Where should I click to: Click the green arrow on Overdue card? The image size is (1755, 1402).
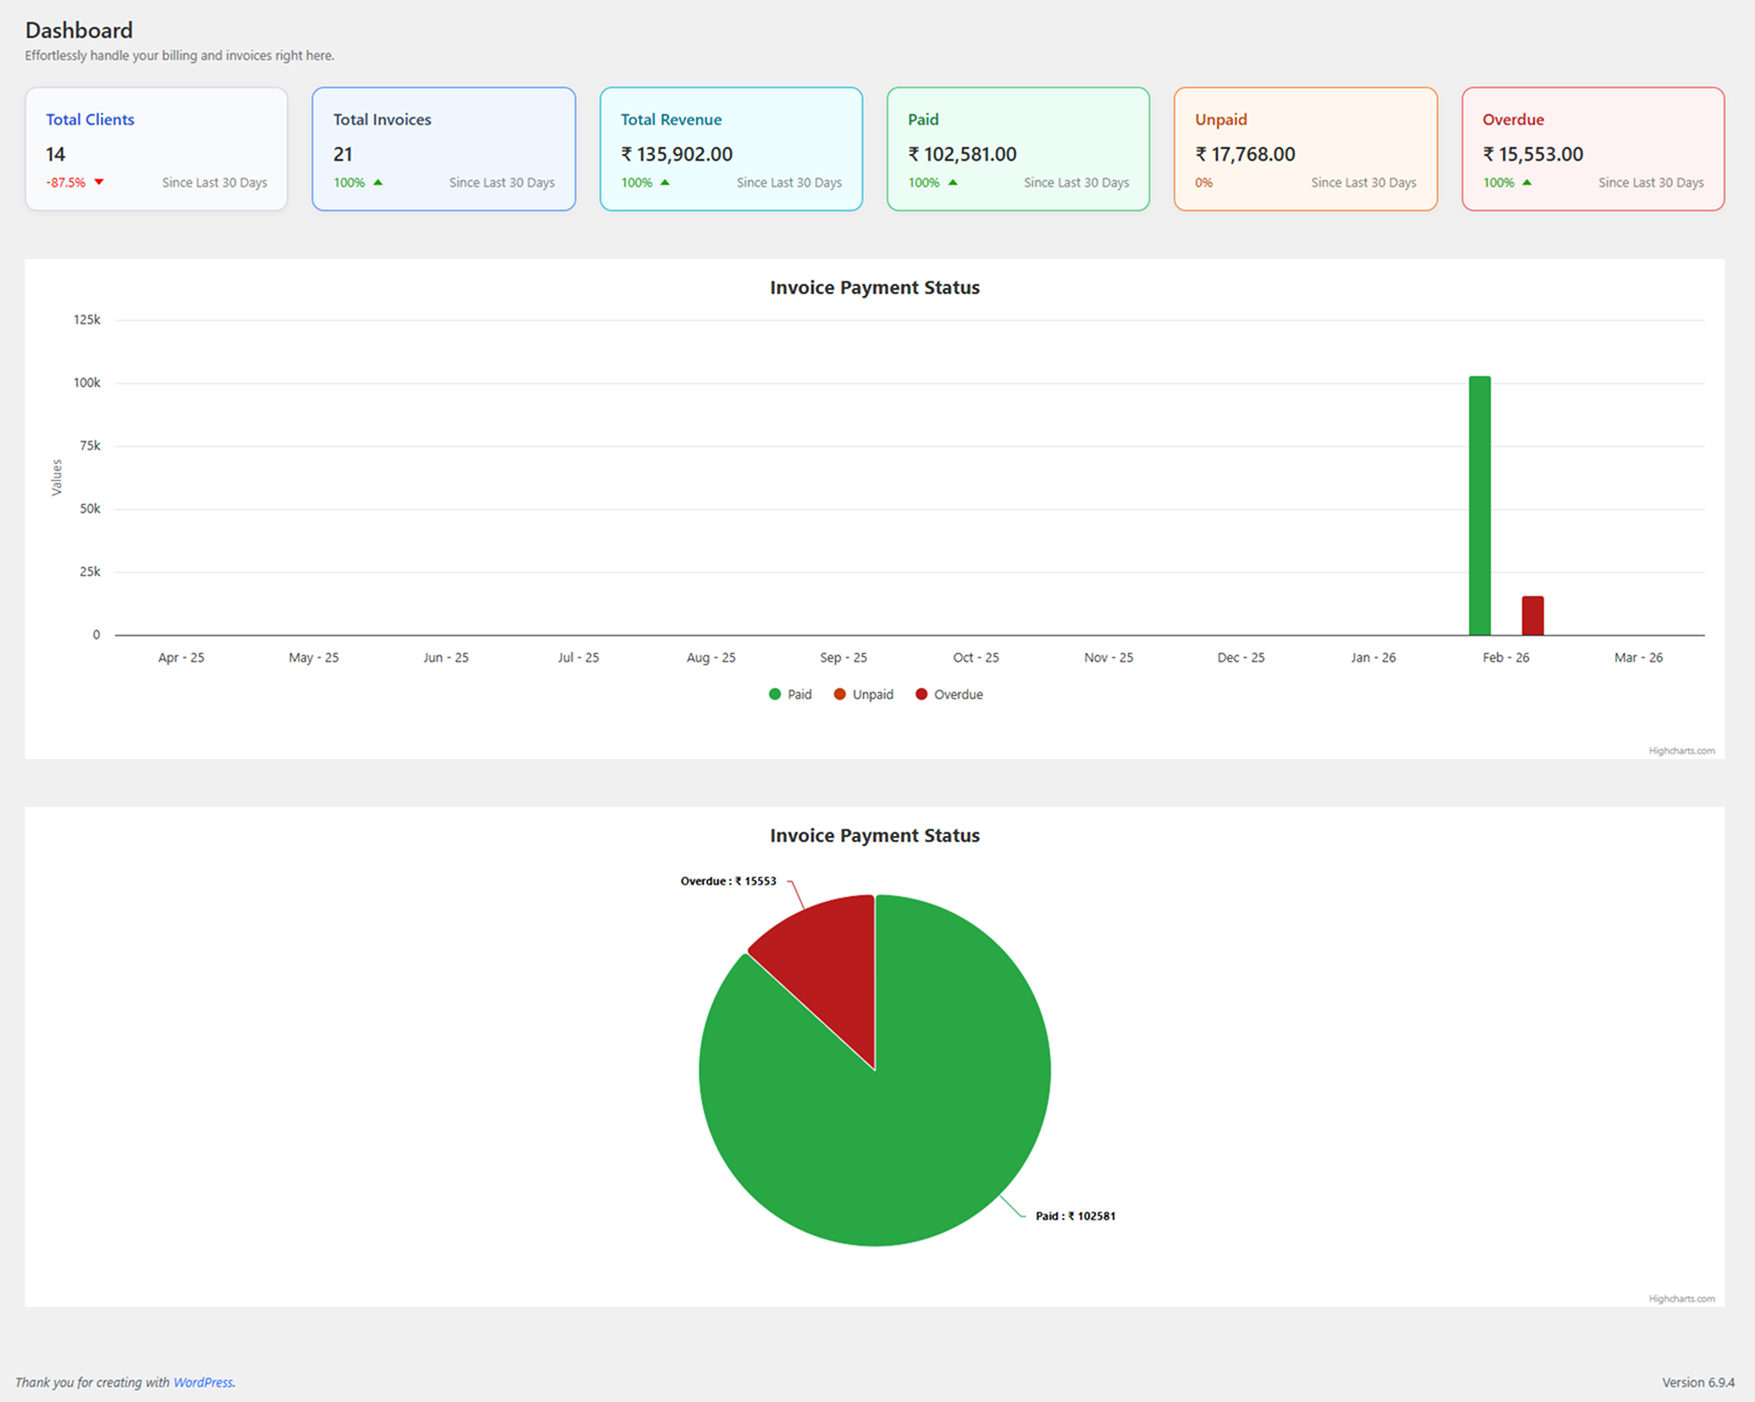coord(1526,182)
